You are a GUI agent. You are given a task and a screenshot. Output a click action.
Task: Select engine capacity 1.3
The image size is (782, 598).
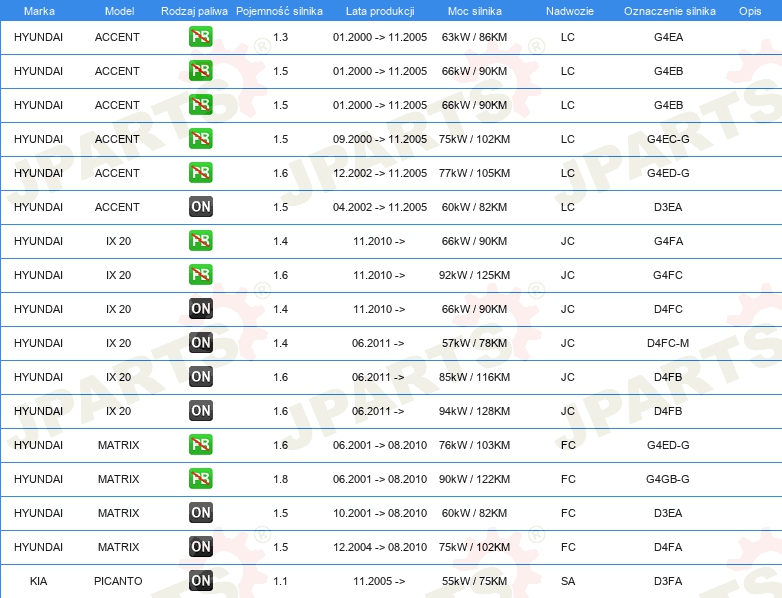[281, 37]
